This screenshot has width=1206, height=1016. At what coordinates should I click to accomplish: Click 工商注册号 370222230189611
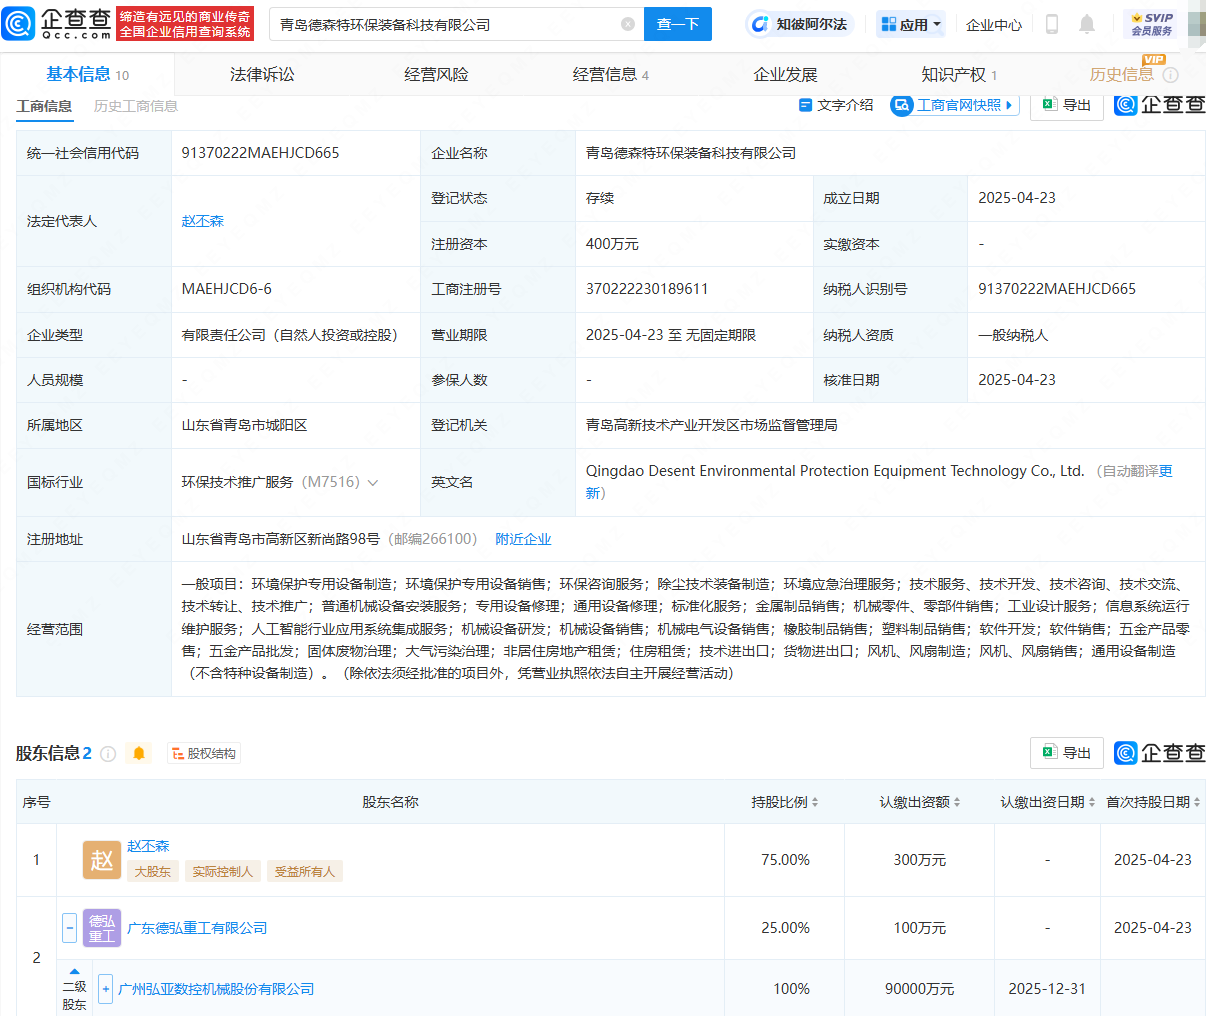[647, 289]
